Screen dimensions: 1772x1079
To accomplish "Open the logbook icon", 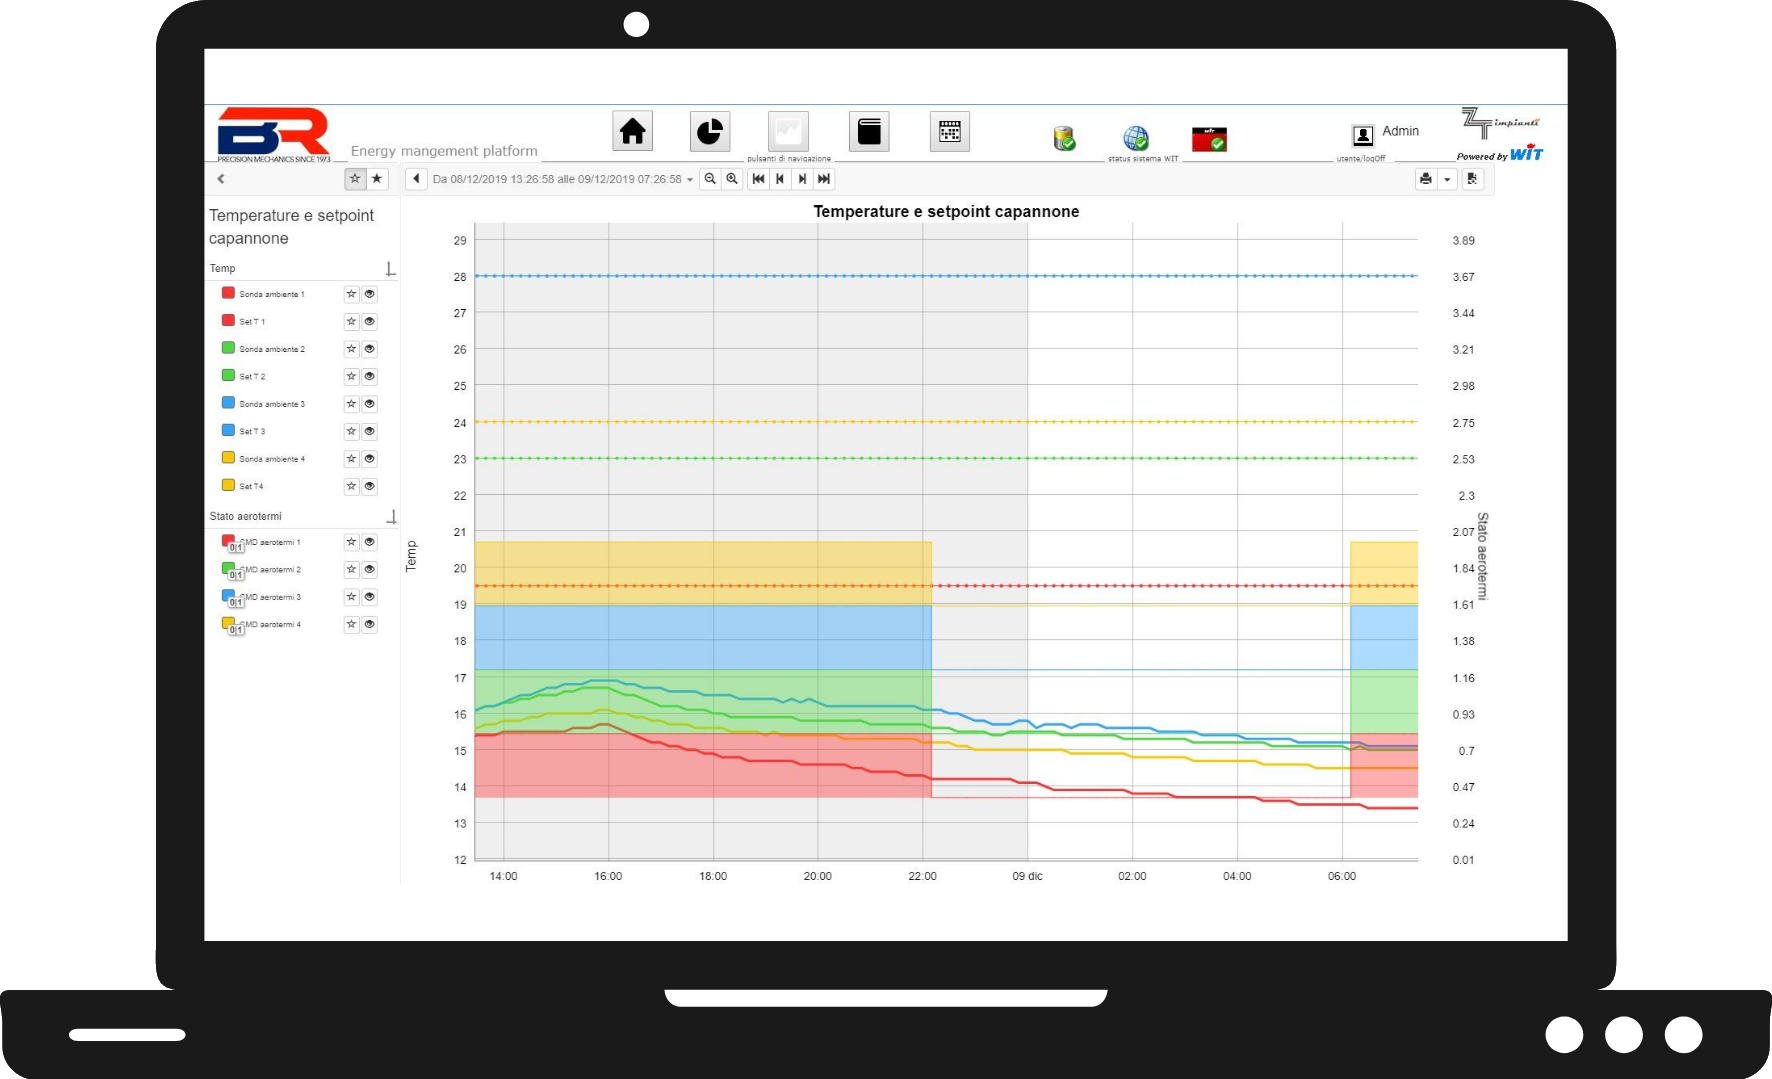I will tap(869, 131).
